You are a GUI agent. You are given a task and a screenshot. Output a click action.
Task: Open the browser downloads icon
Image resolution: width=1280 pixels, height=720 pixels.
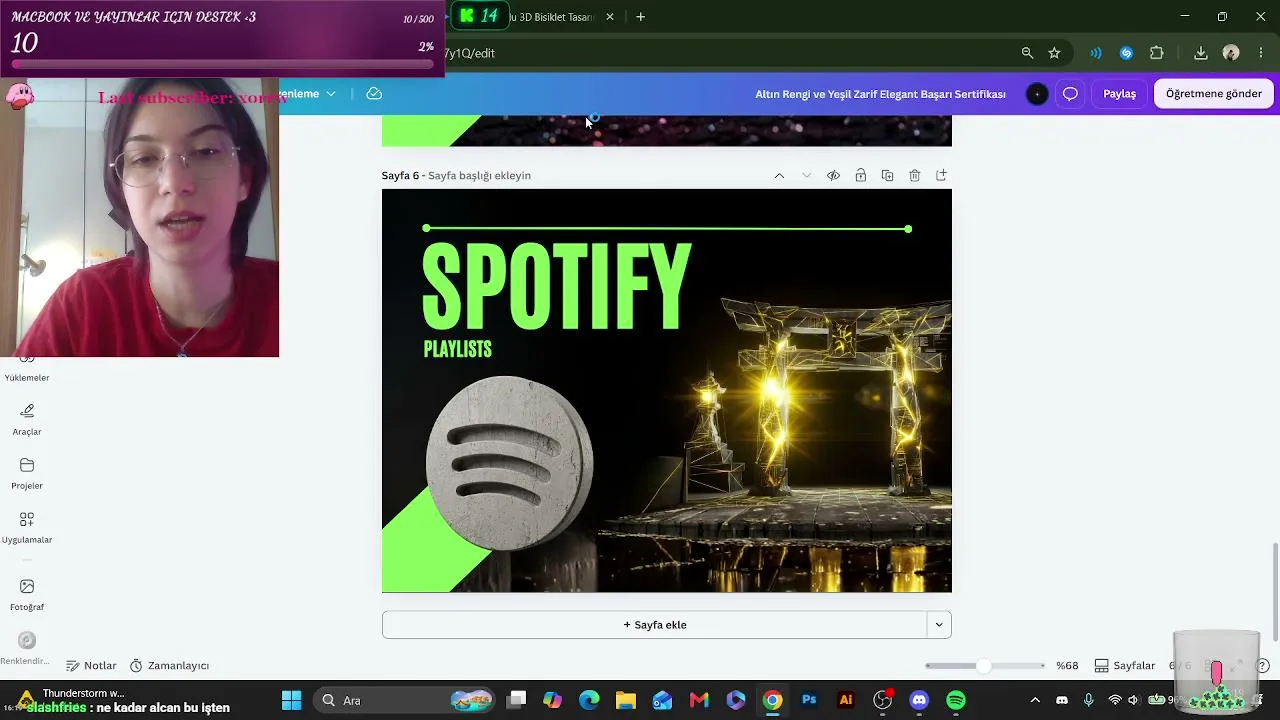point(1201,53)
